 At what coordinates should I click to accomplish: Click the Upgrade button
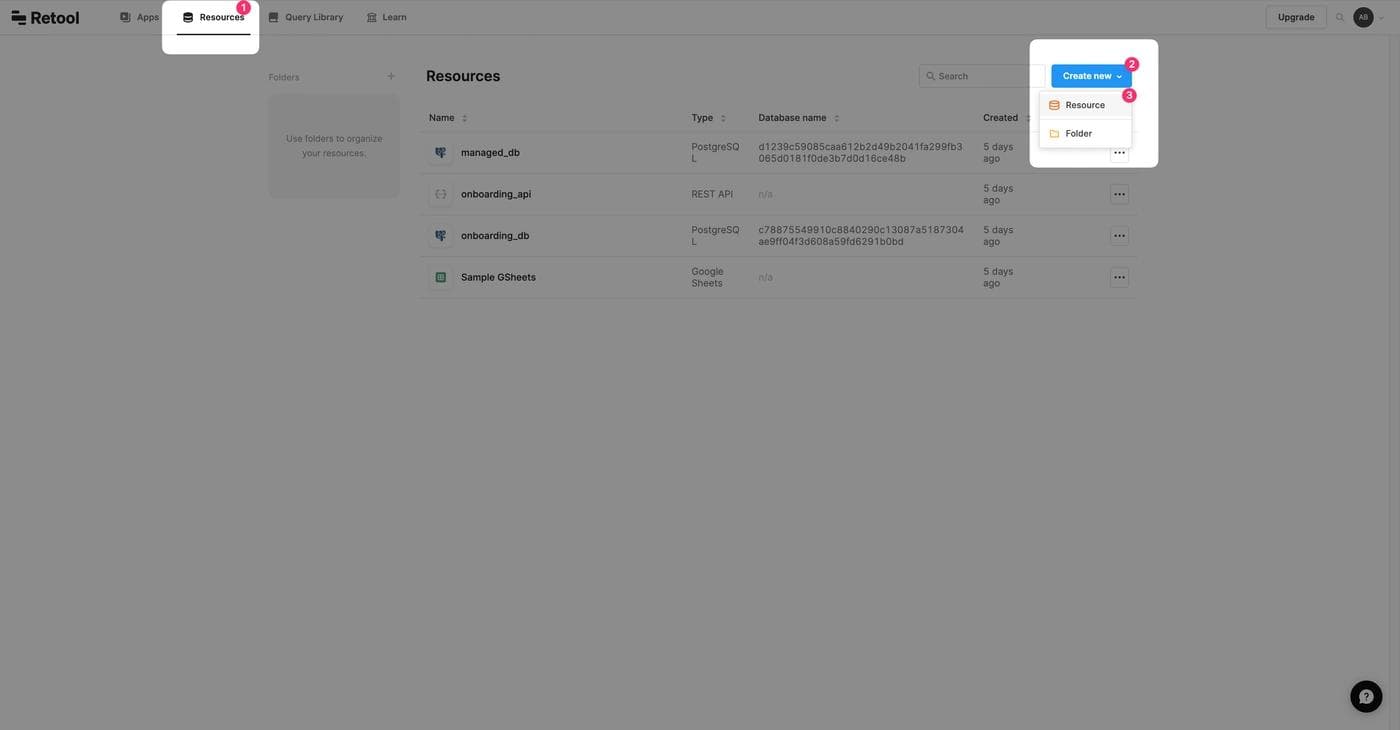(1296, 17)
